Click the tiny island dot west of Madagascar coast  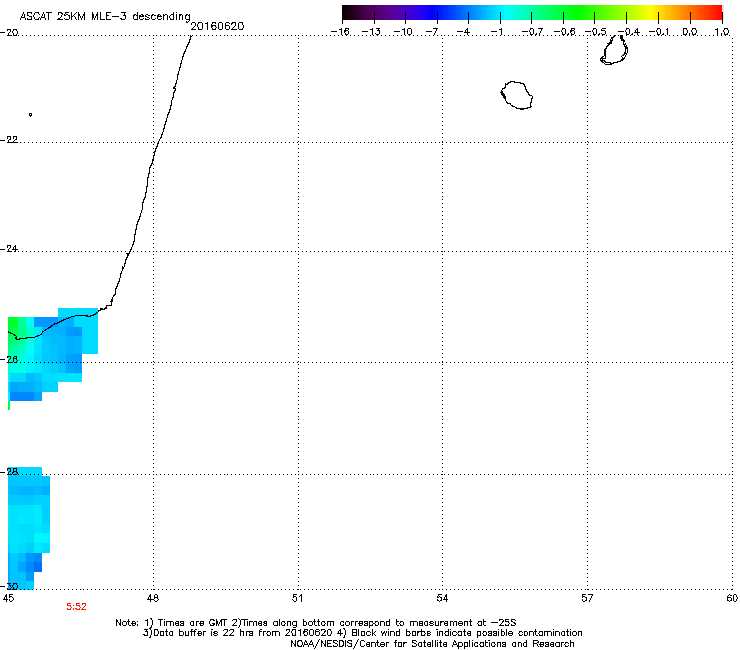click(30, 114)
